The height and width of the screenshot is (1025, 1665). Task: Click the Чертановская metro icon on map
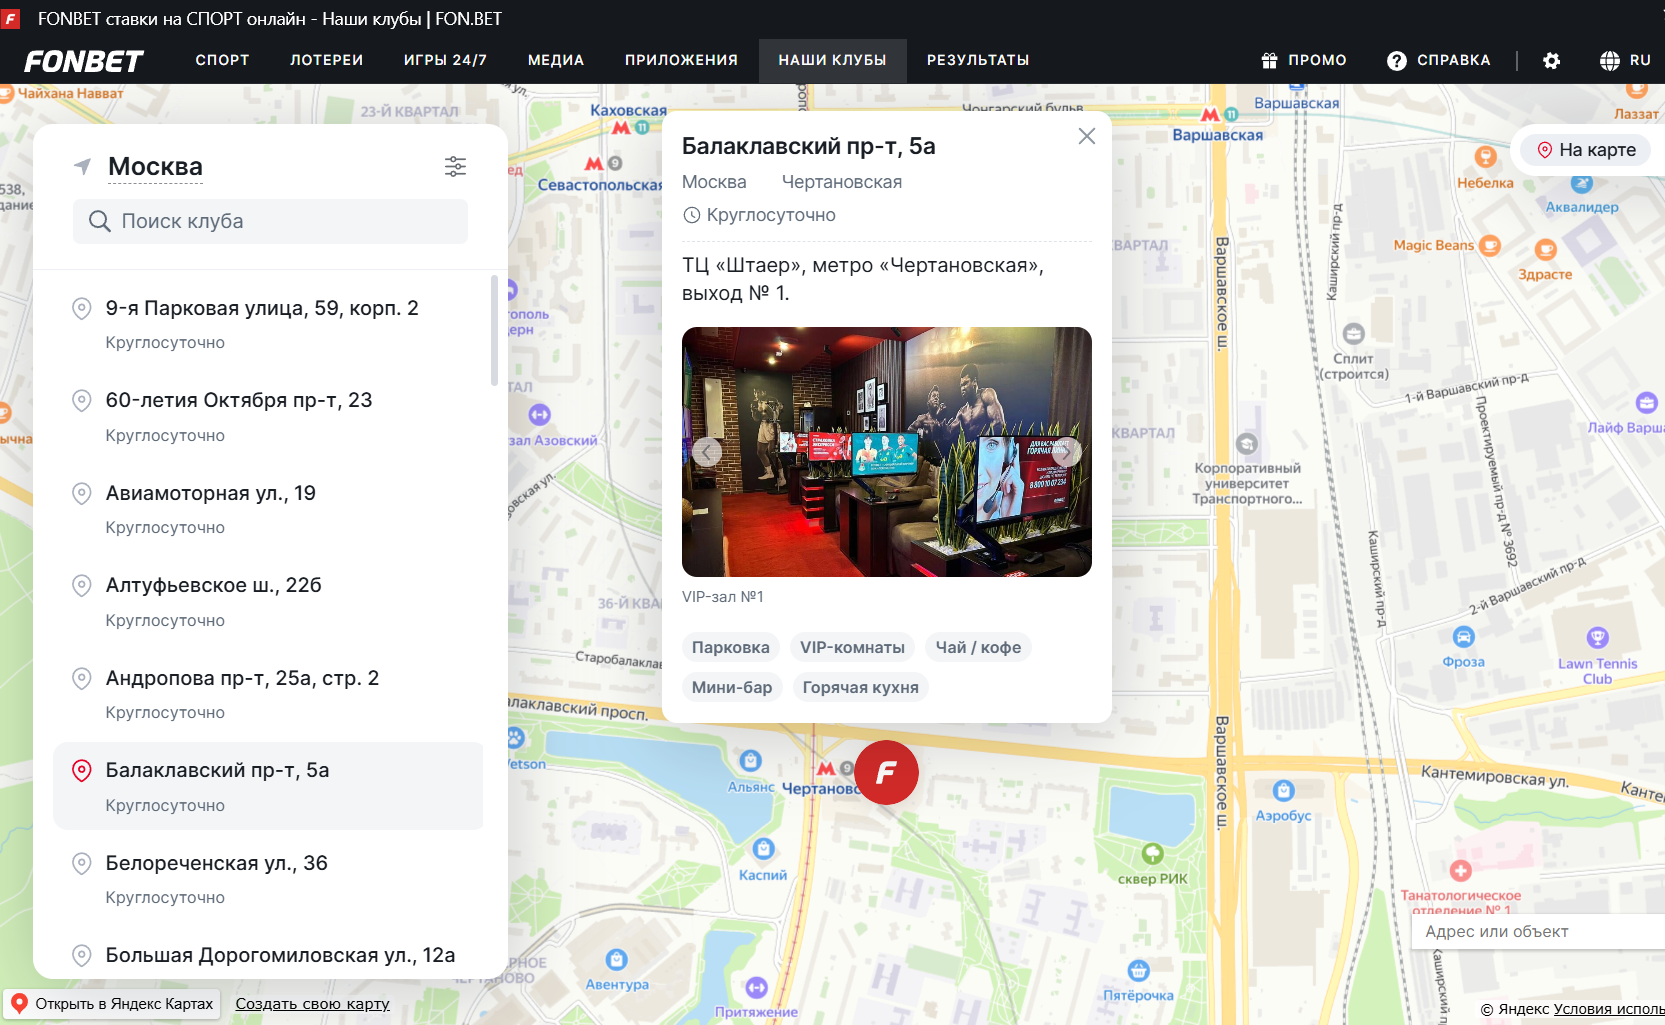826,769
